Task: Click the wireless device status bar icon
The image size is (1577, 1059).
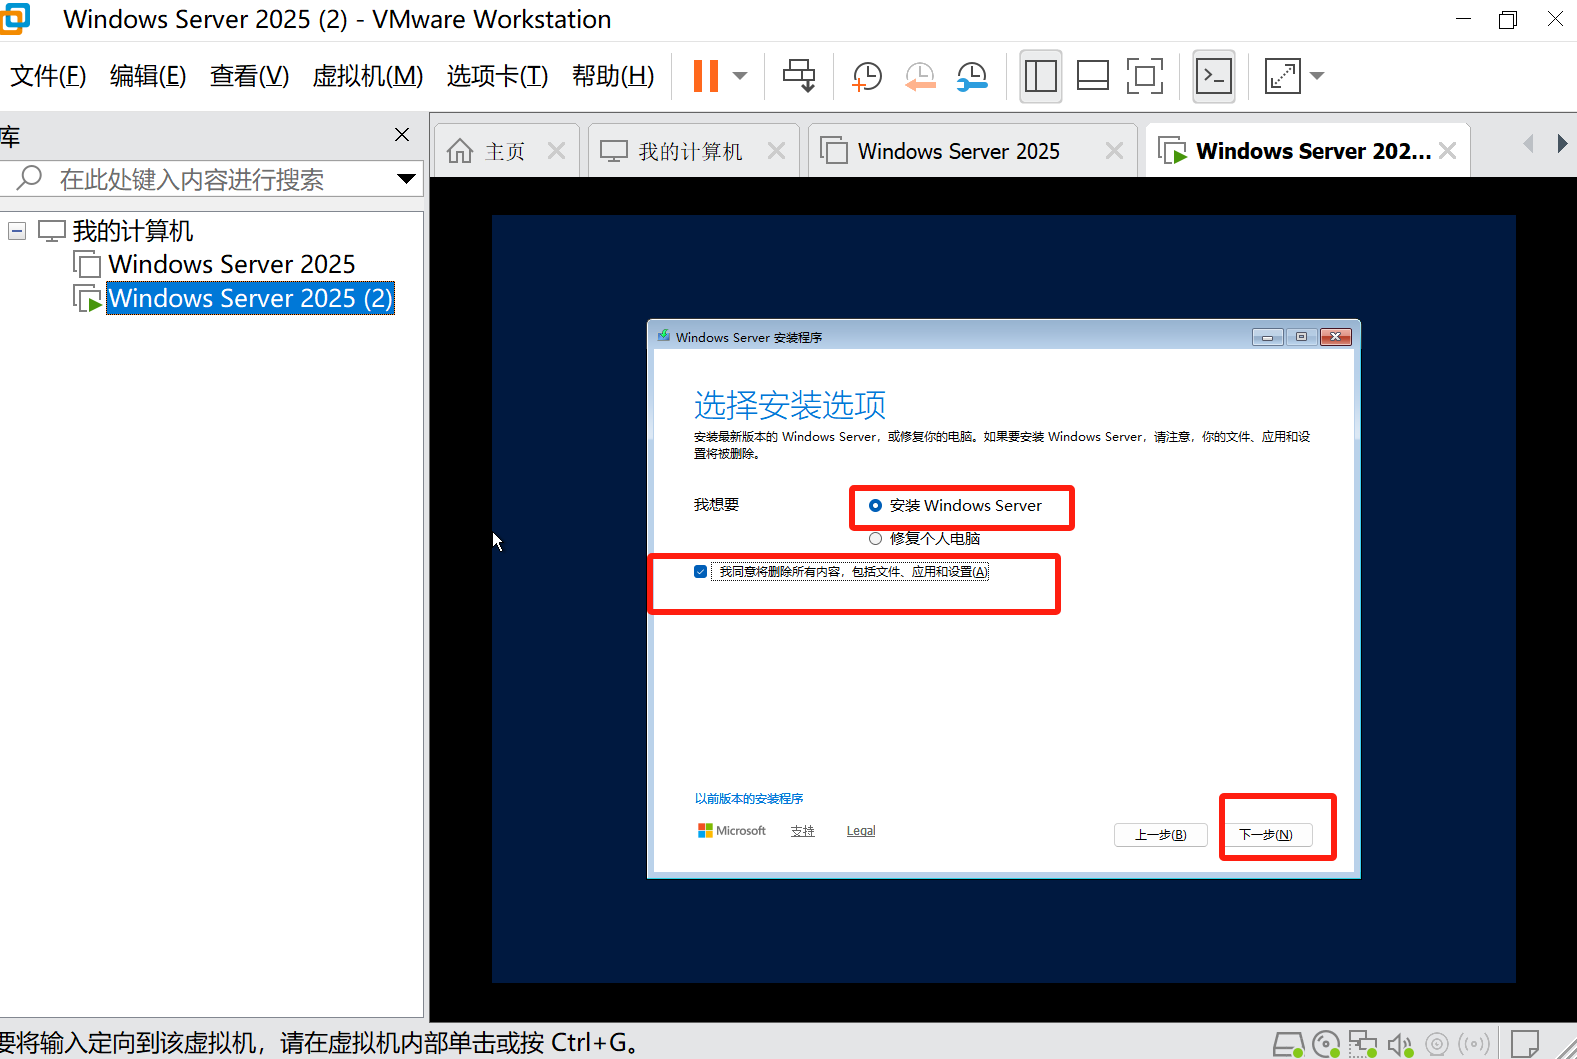Action: coord(1474,1045)
